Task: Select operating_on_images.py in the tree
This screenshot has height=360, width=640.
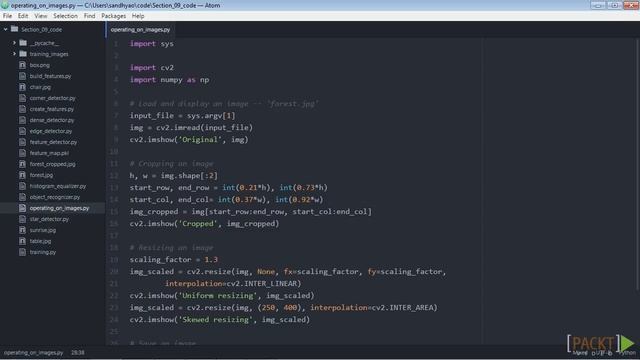Action: (x=59, y=209)
